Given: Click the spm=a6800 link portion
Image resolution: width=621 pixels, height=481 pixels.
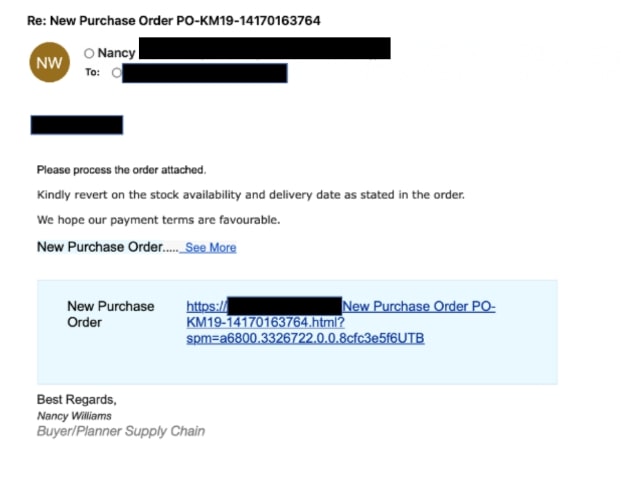Looking at the screenshot, I should coord(305,338).
